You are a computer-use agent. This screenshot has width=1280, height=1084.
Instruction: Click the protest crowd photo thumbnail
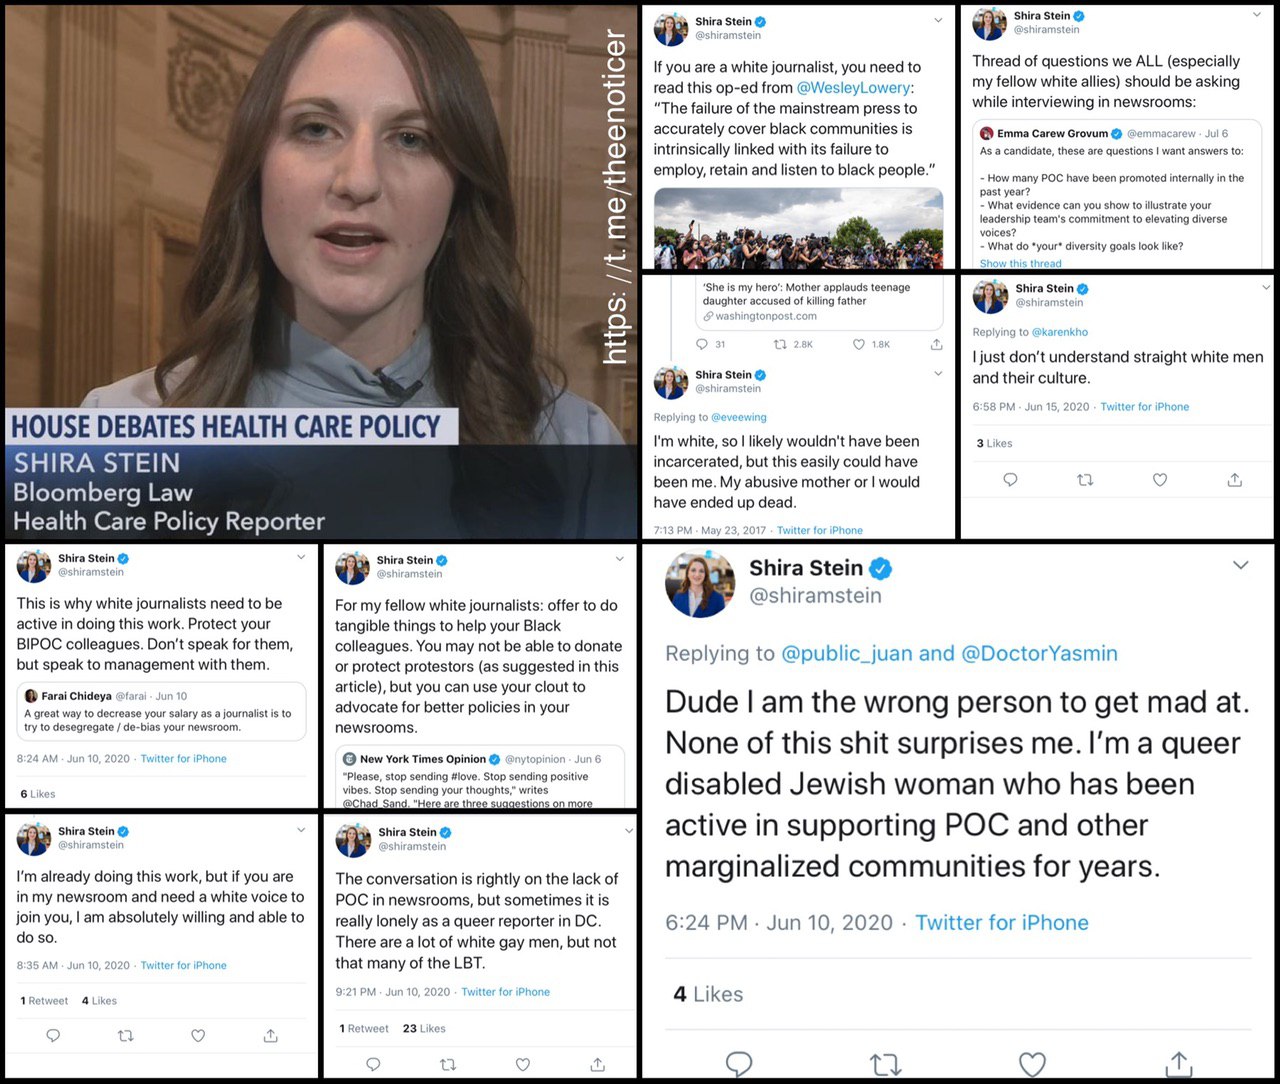point(798,228)
